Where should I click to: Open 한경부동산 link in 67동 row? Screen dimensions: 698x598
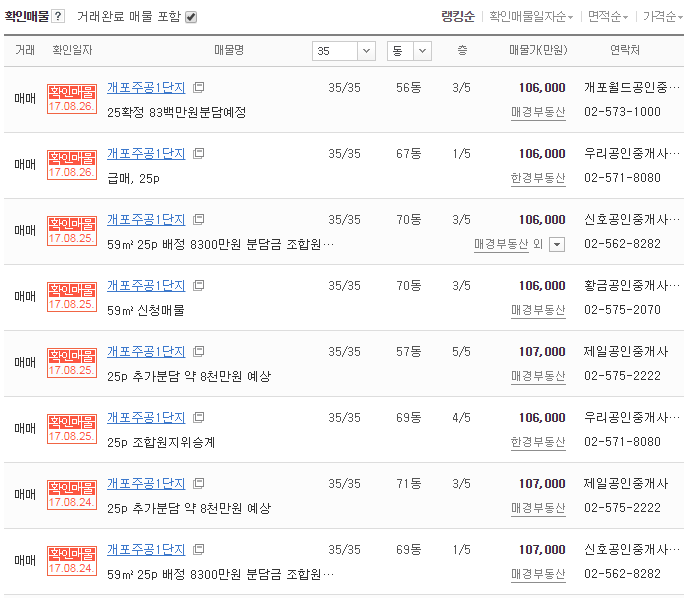pos(538,178)
